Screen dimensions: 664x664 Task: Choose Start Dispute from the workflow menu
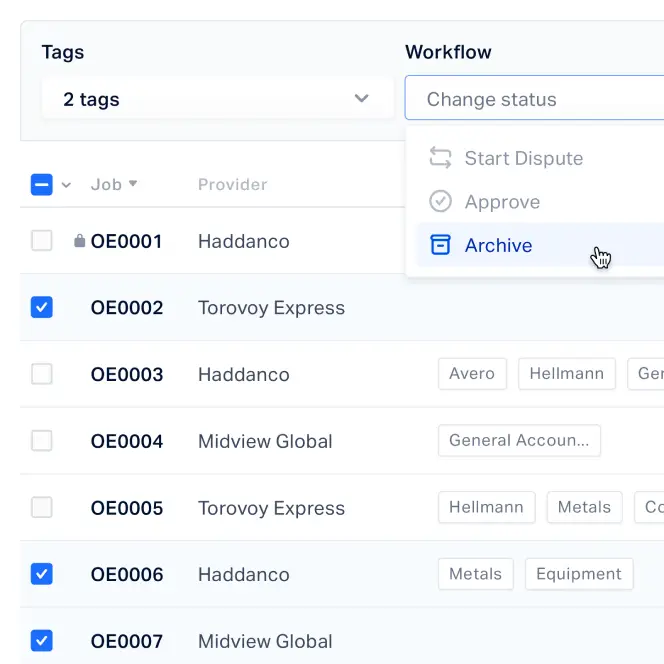coord(540,158)
